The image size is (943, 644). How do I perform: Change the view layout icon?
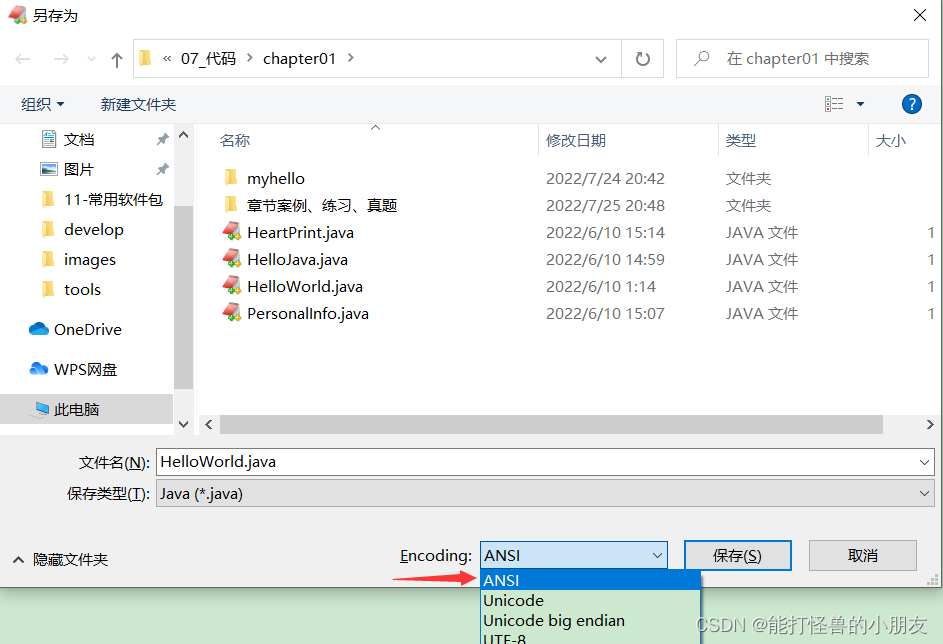click(x=834, y=104)
